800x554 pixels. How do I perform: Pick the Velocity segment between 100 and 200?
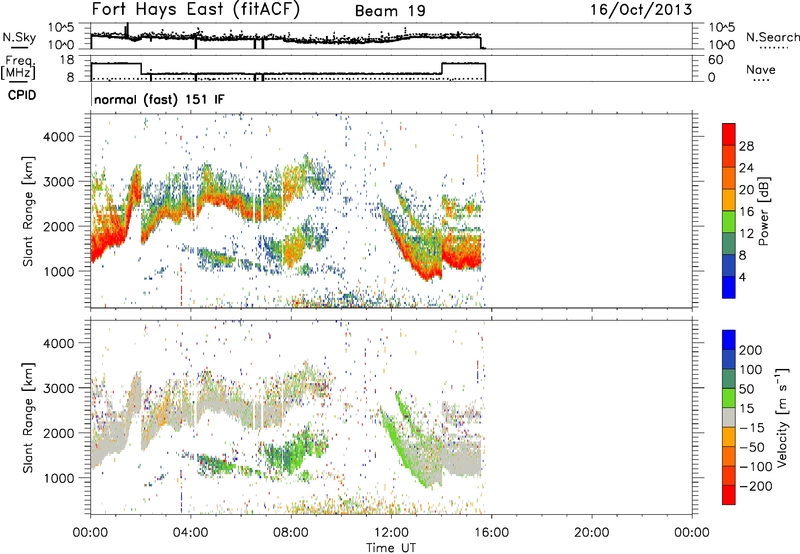click(x=729, y=359)
